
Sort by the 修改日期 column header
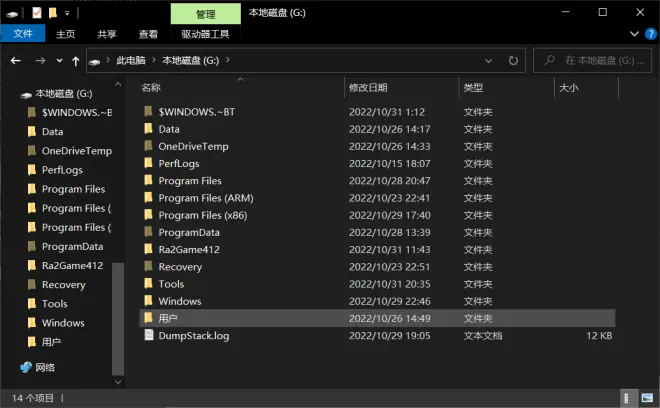pyautogui.click(x=368, y=88)
